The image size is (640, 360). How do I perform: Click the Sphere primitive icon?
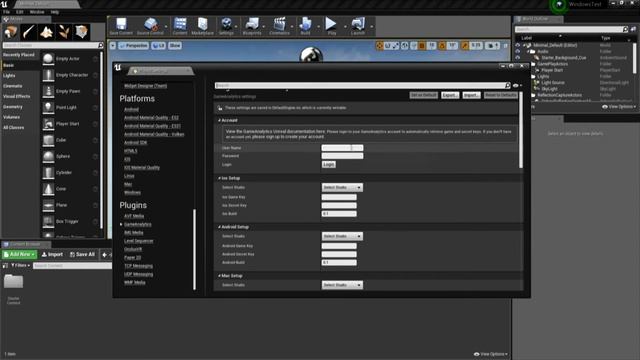48,156
